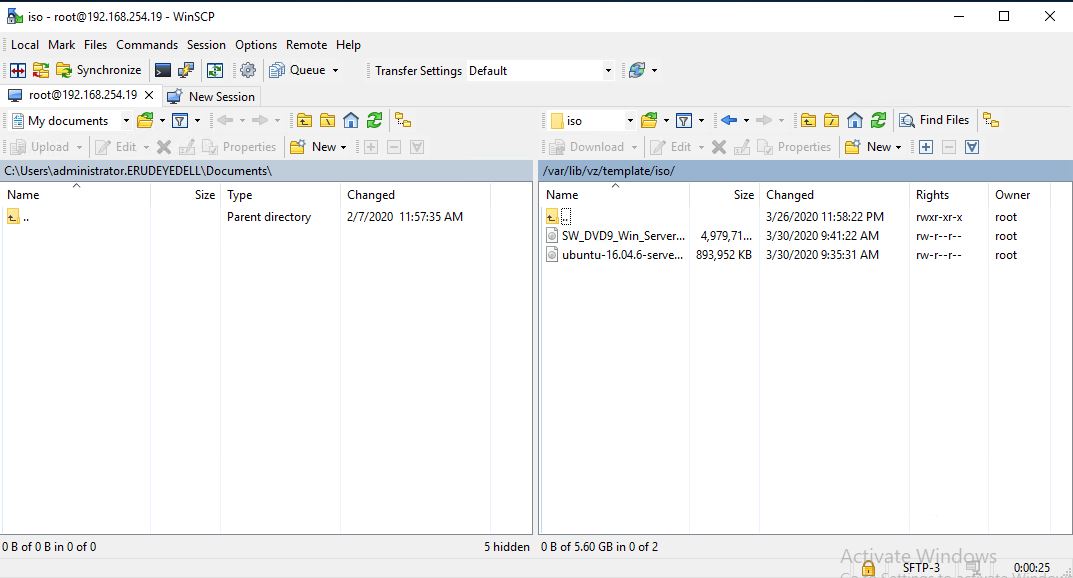
Task: Navigate to local parent directory icon
Action: pyautogui.click(x=304, y=120)
